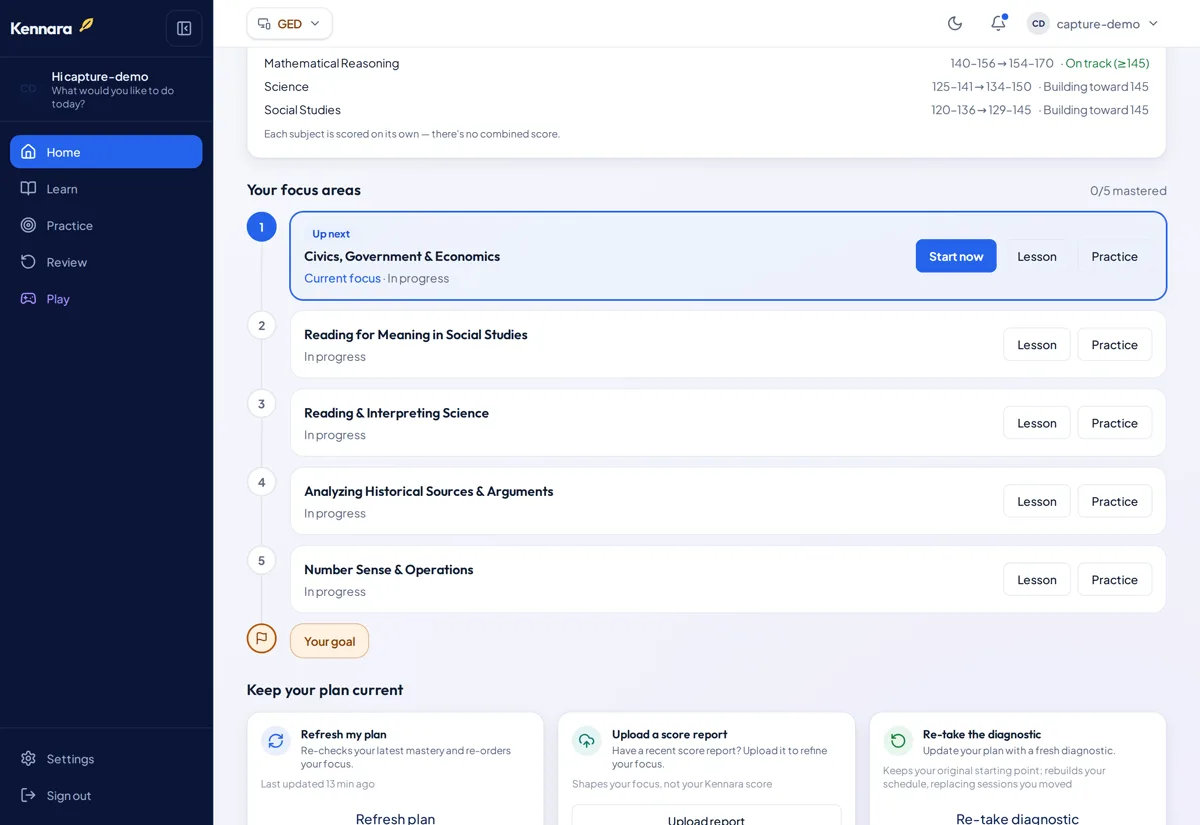Click step 5 circle in focus timeline
1200x825 pixels.
tap(262, 560)
